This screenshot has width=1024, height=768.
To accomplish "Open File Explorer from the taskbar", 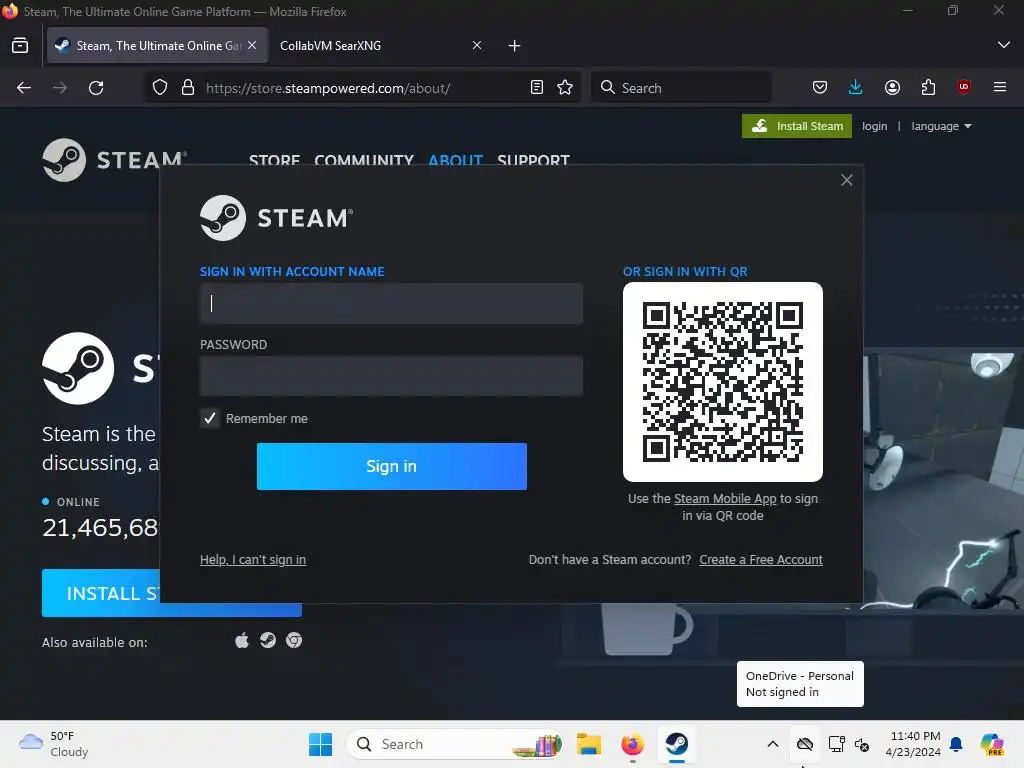I will coord(588,744).
